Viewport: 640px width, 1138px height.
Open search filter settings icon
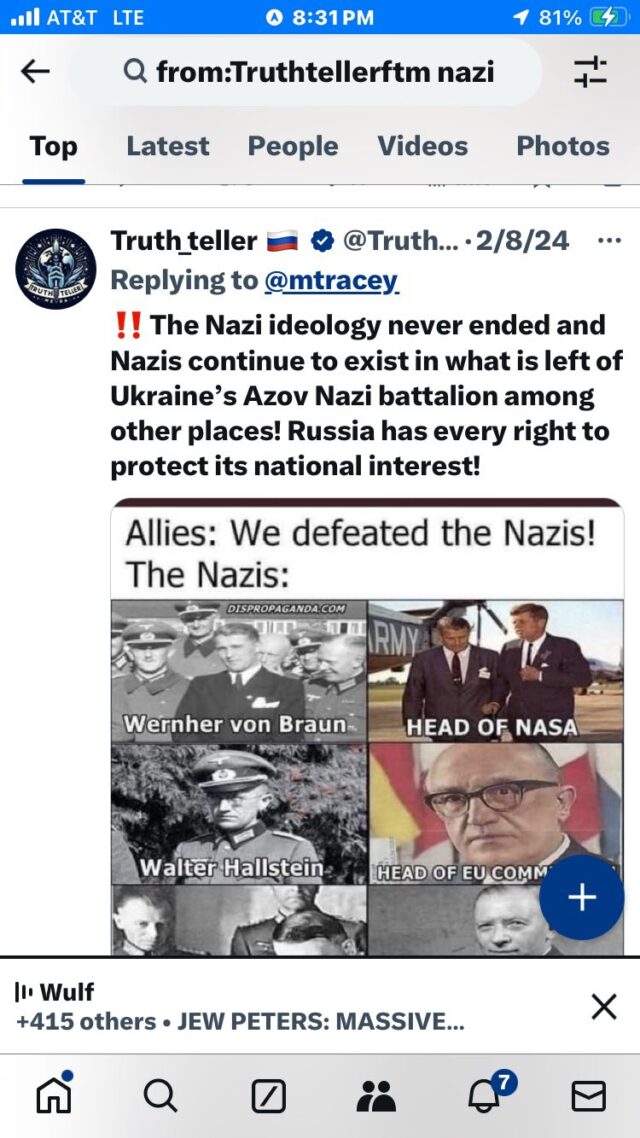[x=590, y=72]
